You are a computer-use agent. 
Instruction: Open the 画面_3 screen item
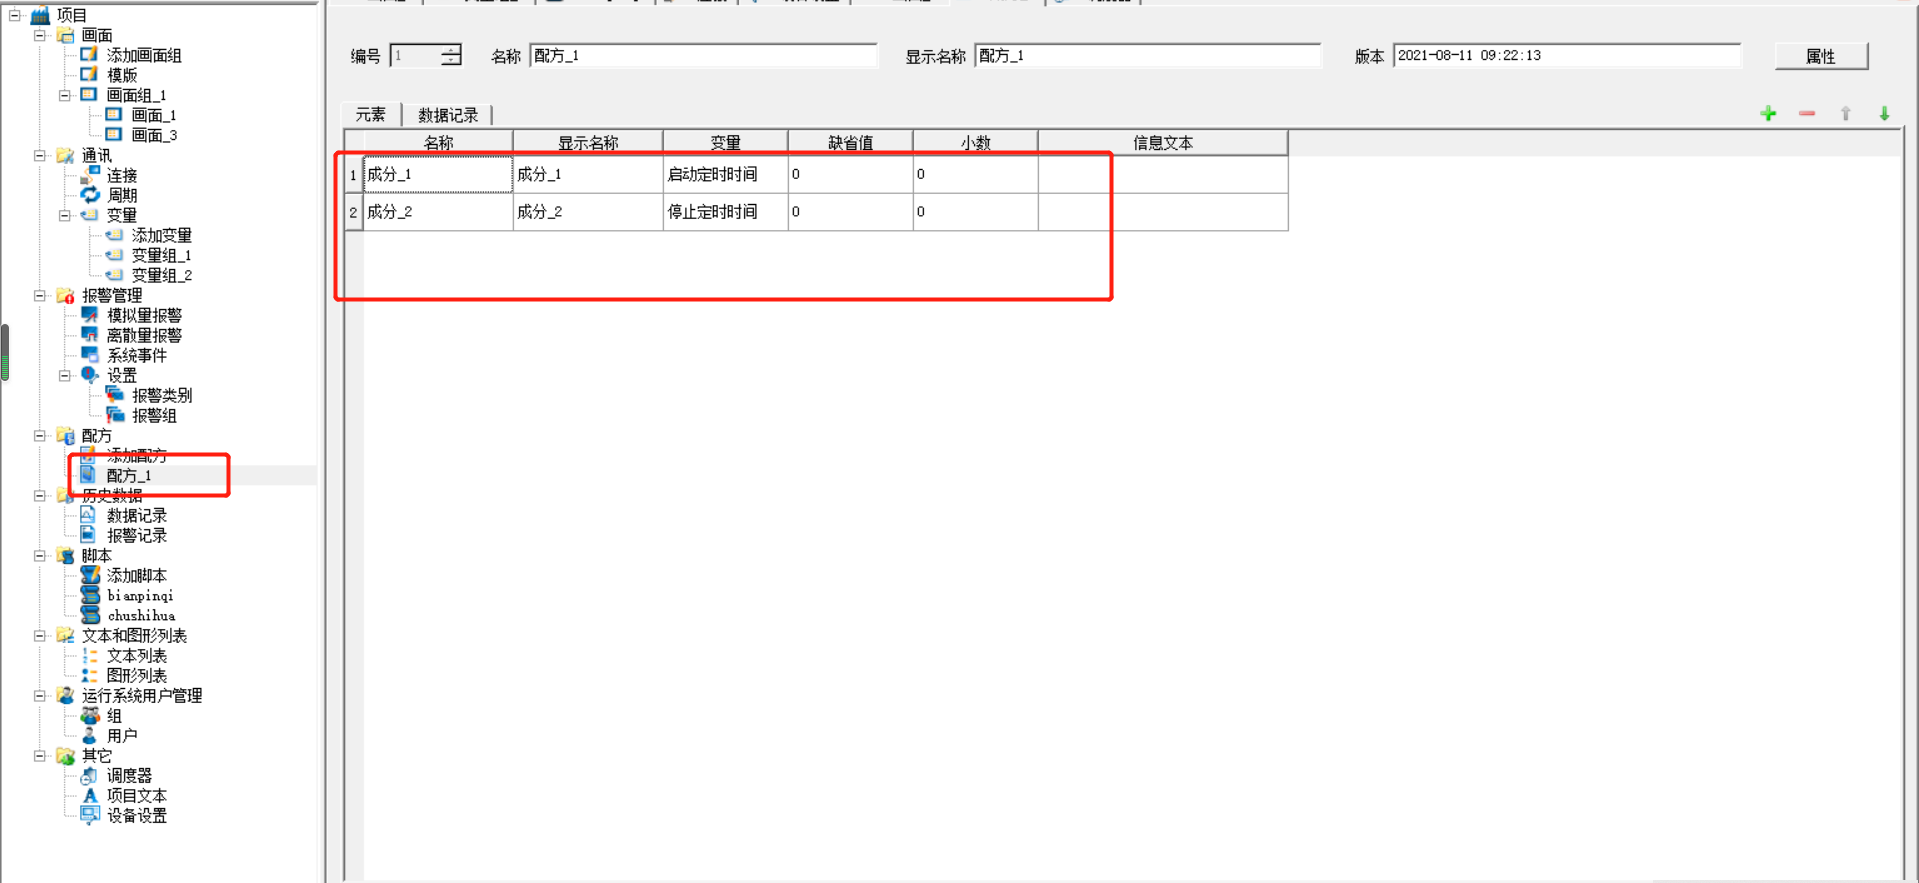(x=154, y=135)
